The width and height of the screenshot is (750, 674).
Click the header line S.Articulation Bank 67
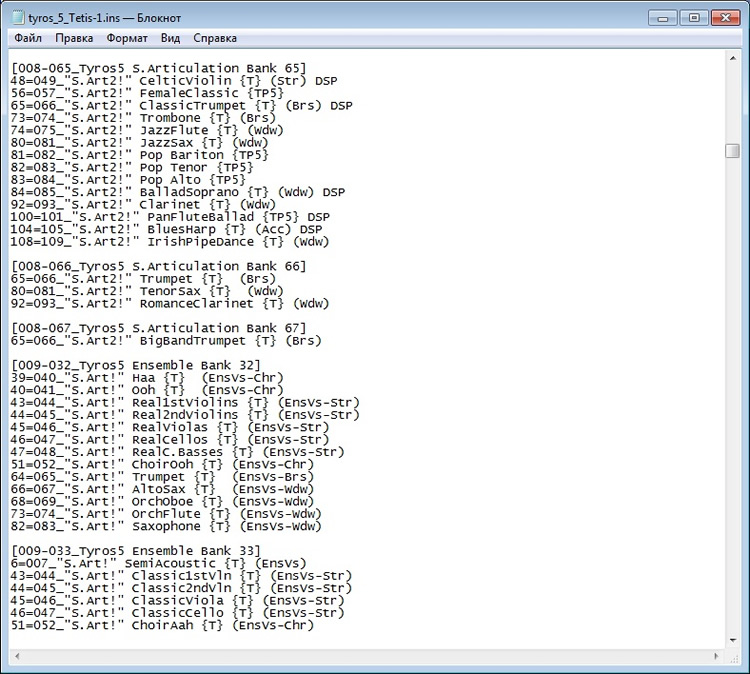click(x=158, y=329)
